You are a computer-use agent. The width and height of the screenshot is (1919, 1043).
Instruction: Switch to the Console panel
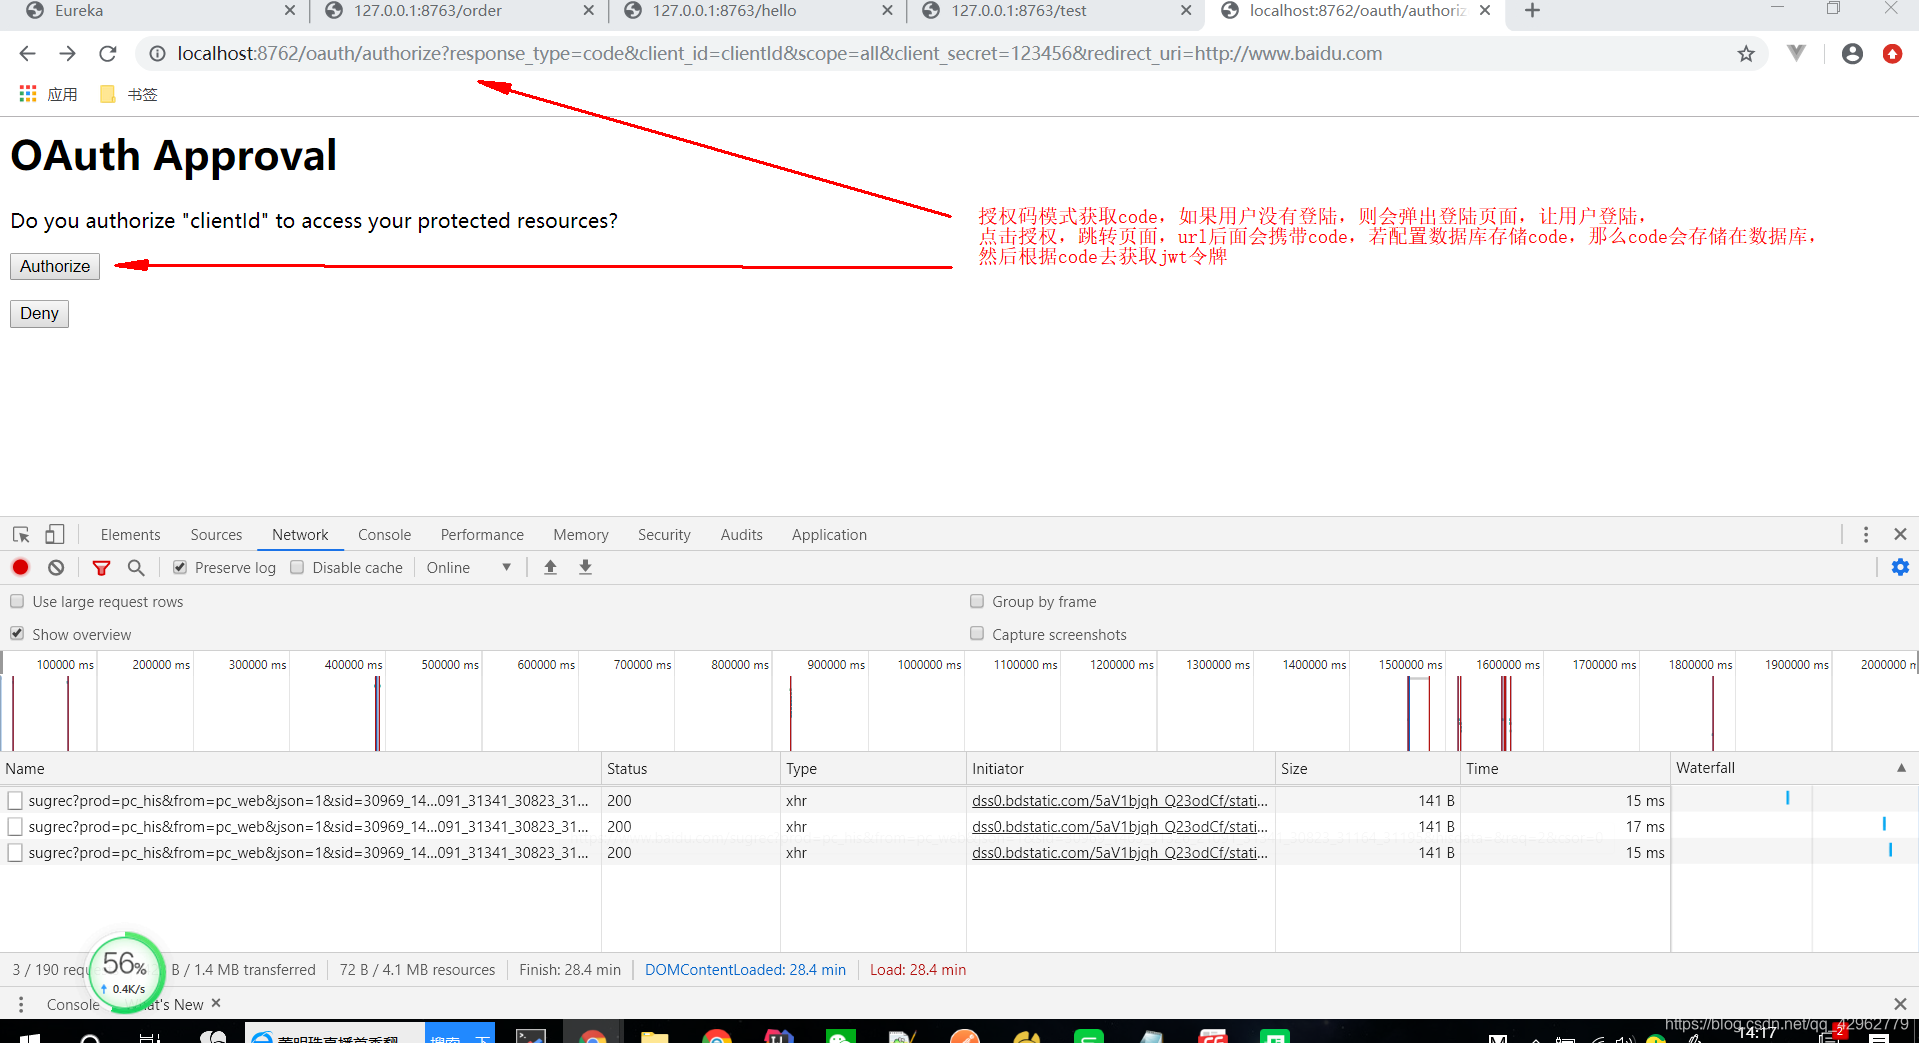click(x=384, y=535)
